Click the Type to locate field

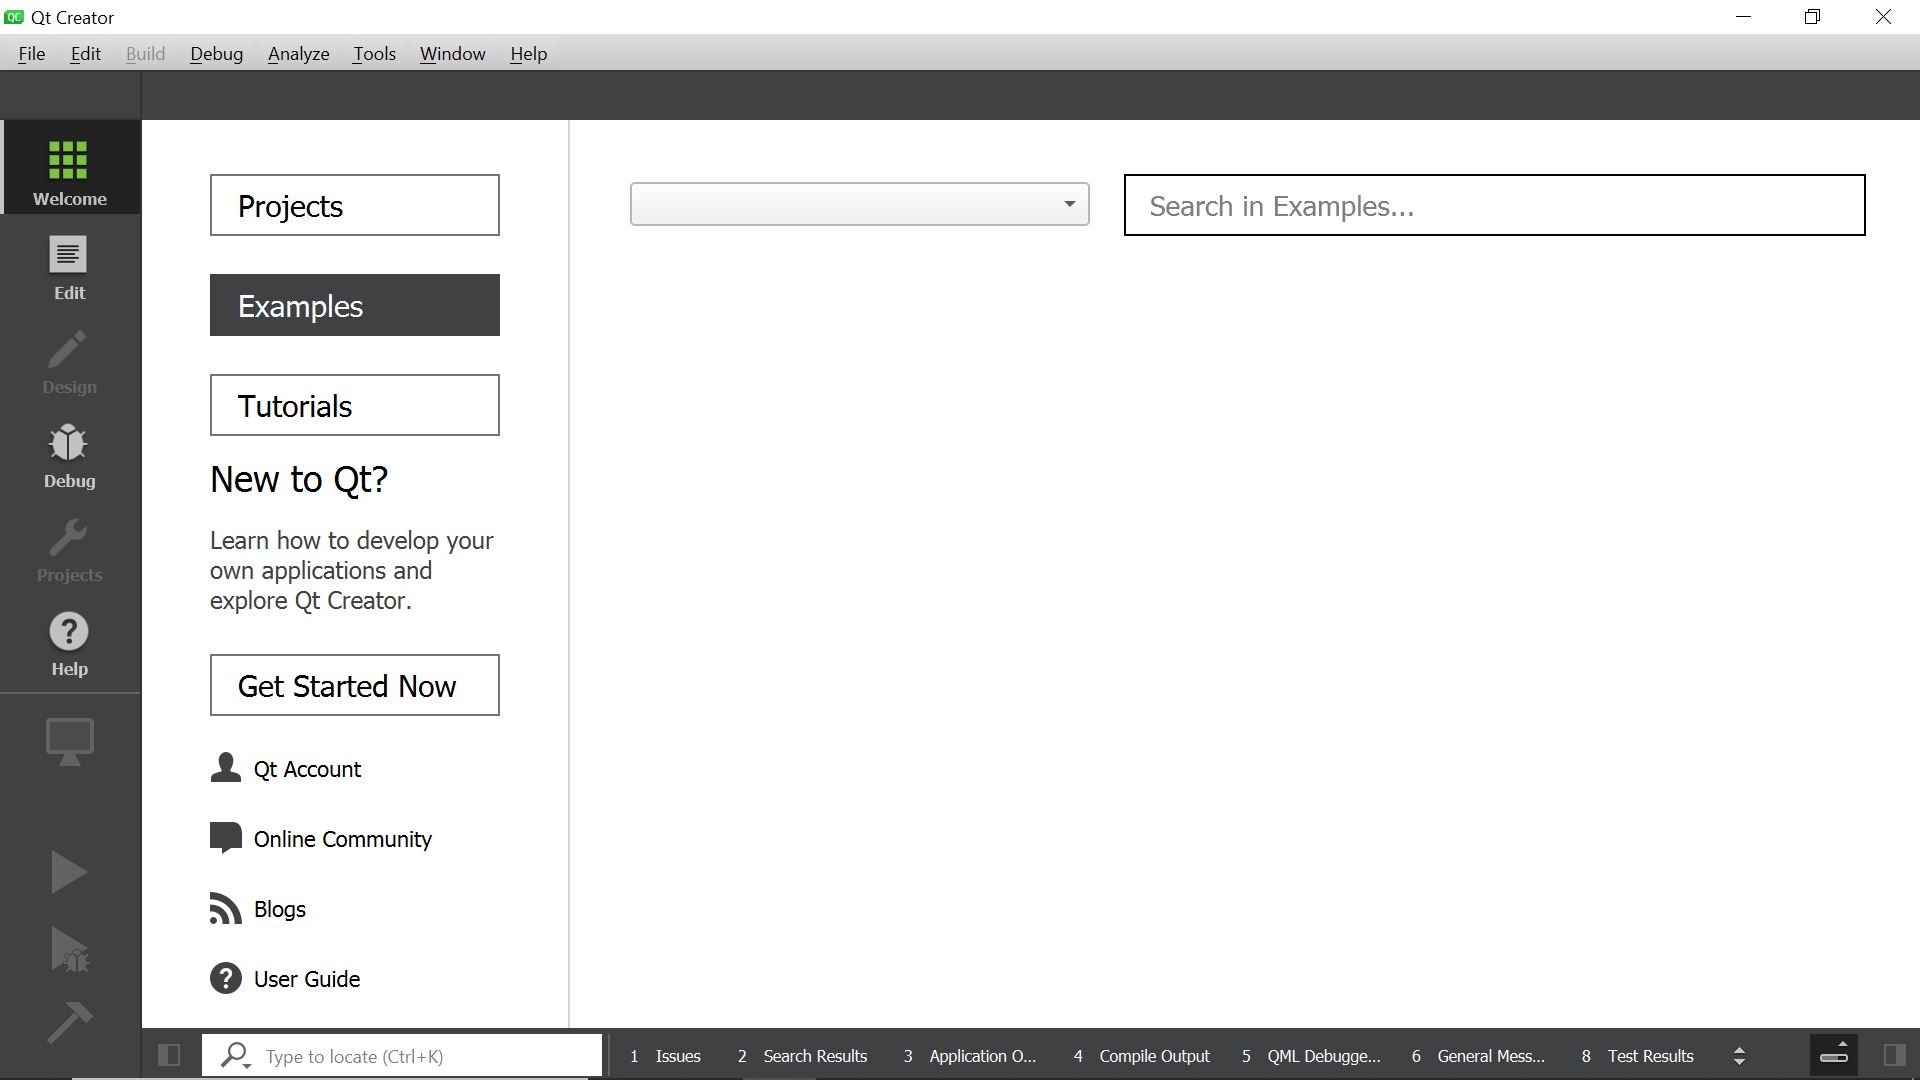402,1055
